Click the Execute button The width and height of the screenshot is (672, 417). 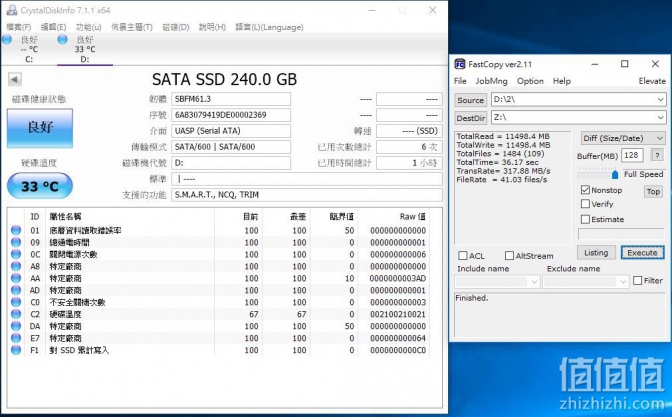[642, 252]
